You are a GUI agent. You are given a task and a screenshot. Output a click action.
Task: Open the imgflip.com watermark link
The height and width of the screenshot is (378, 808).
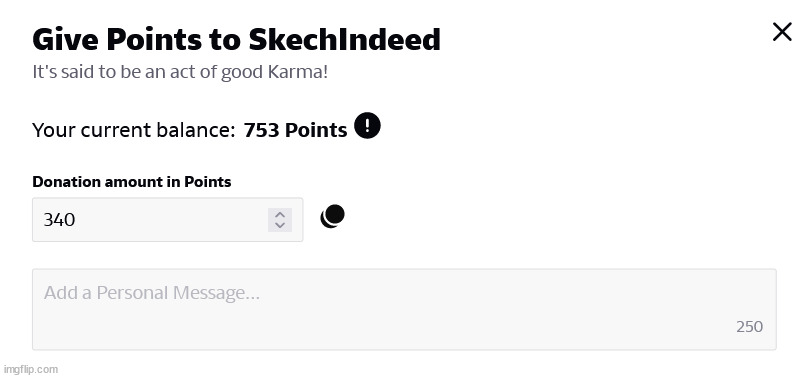pos(30,369)
